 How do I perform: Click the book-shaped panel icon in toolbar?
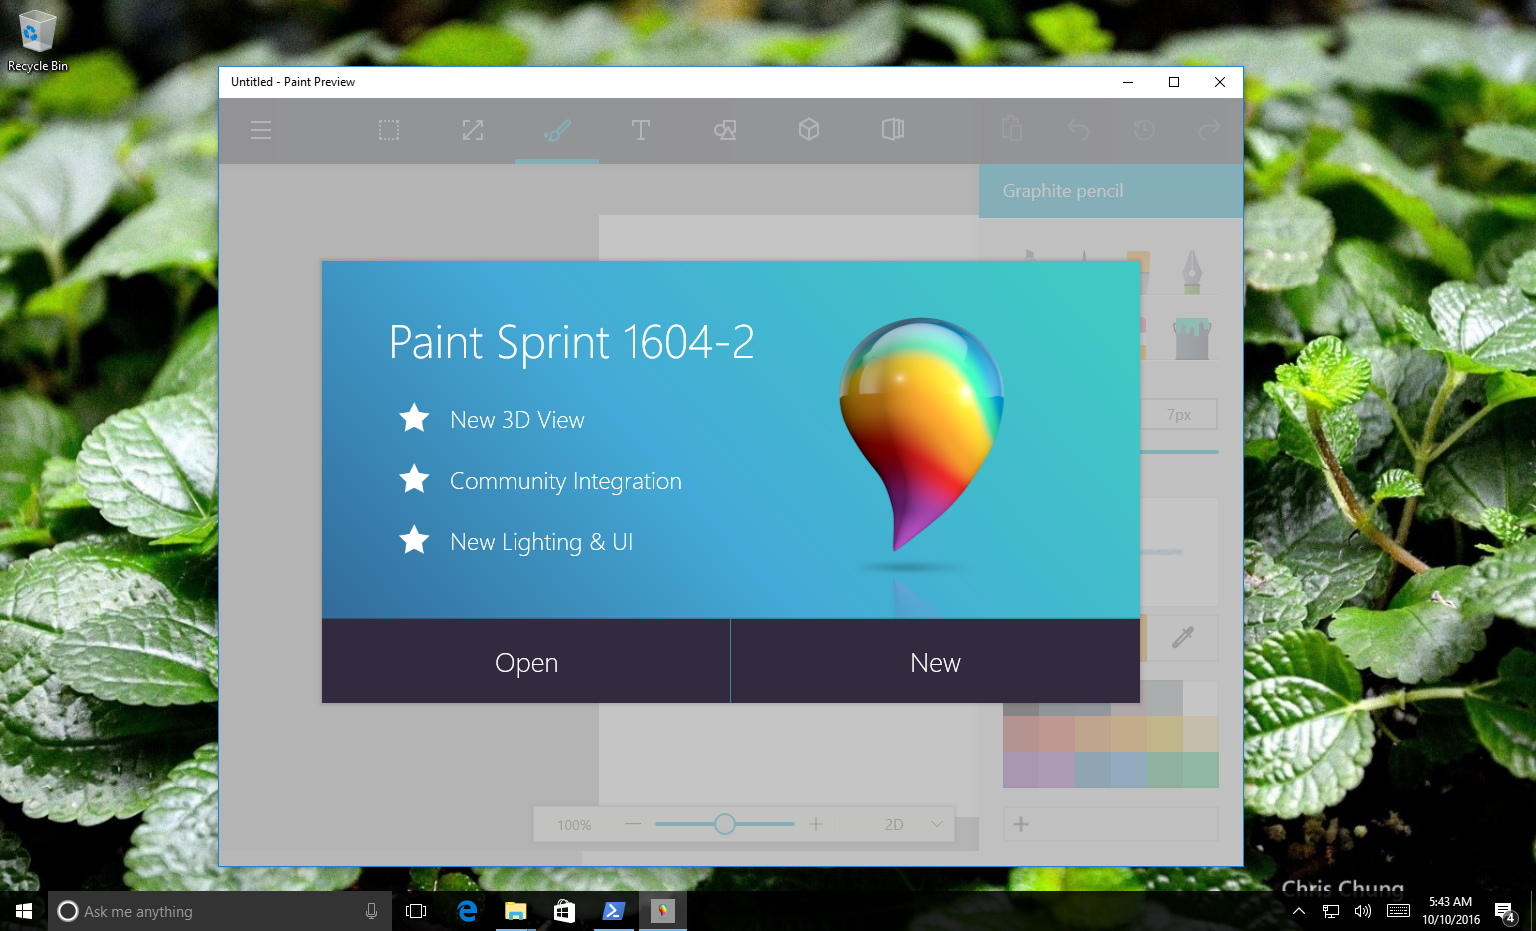coord(893,130)
